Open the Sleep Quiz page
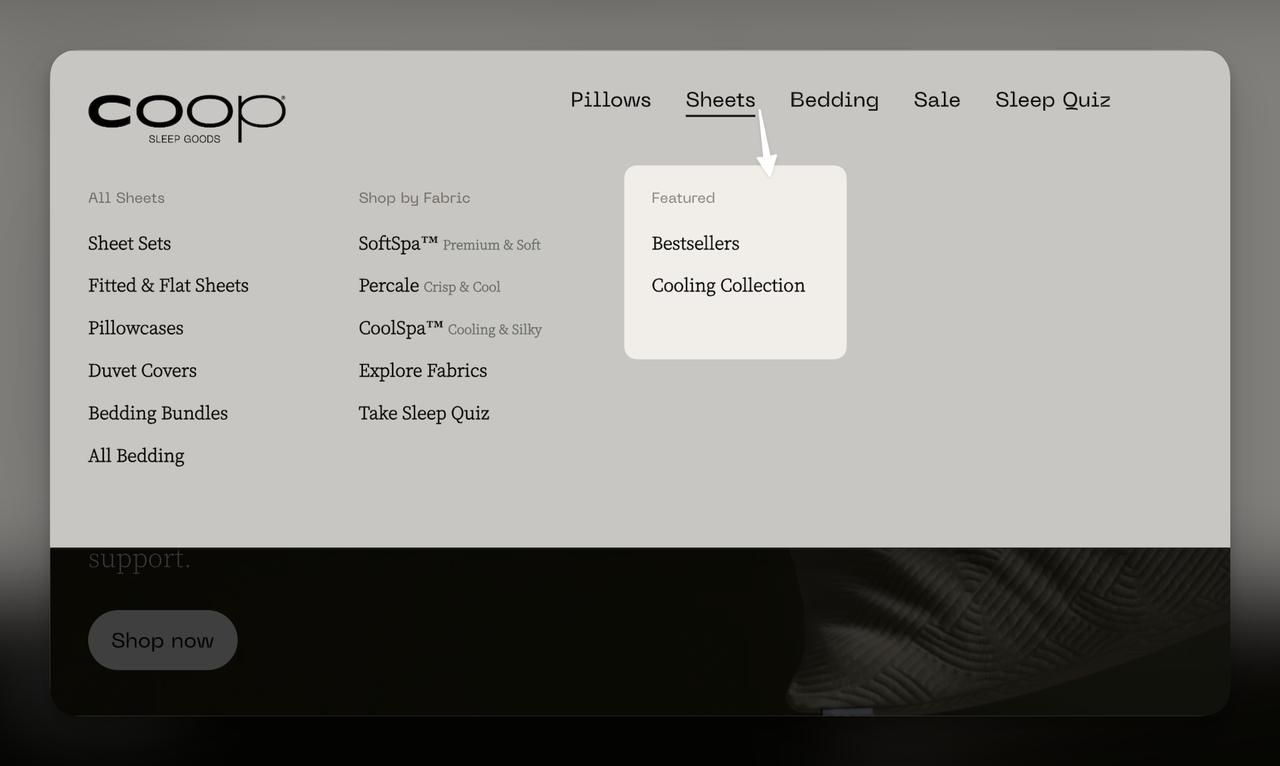The height and width of the screenshot is (766, 1280). click(1052, 100)
